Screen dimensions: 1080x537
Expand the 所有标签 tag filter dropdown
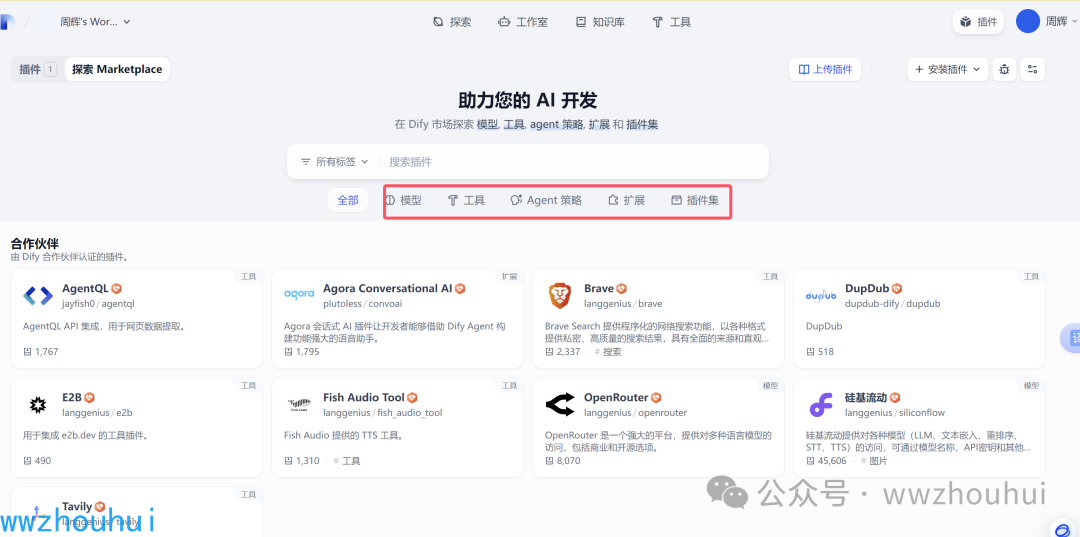pos(335,162)
